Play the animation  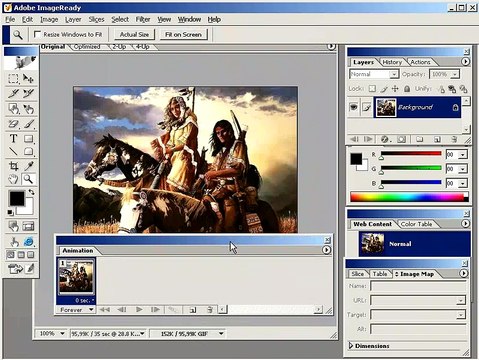(x=139, y=310)
